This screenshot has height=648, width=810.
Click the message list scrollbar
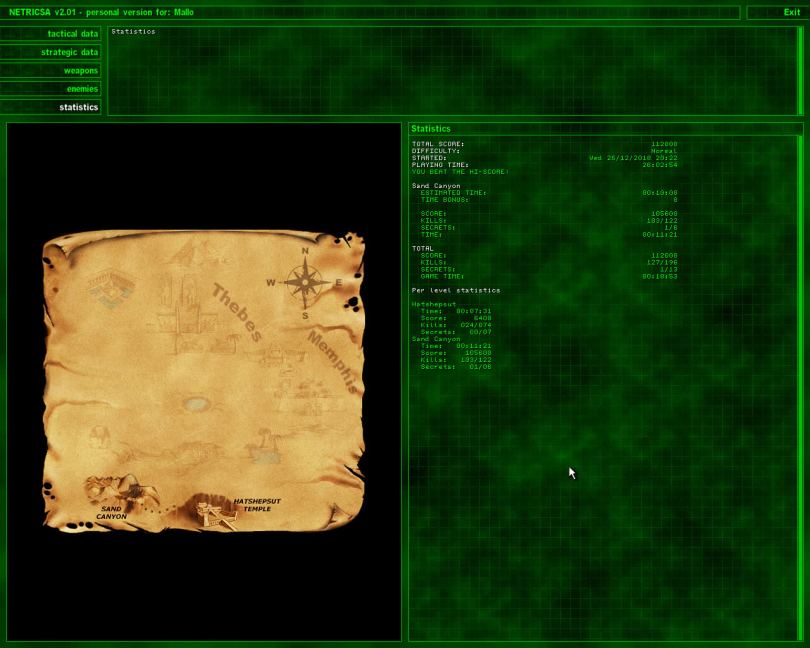(x=799, y=70)
